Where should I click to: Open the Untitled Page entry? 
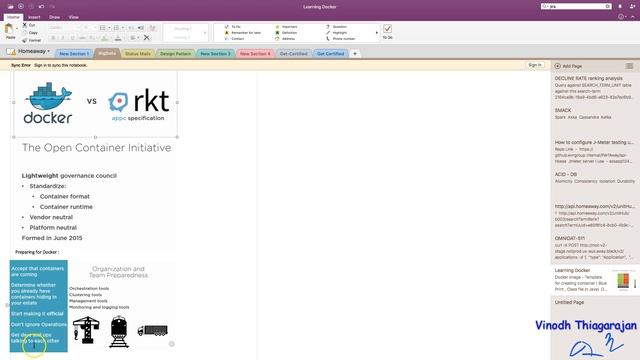pyautogui.click(x=594, y=302)
